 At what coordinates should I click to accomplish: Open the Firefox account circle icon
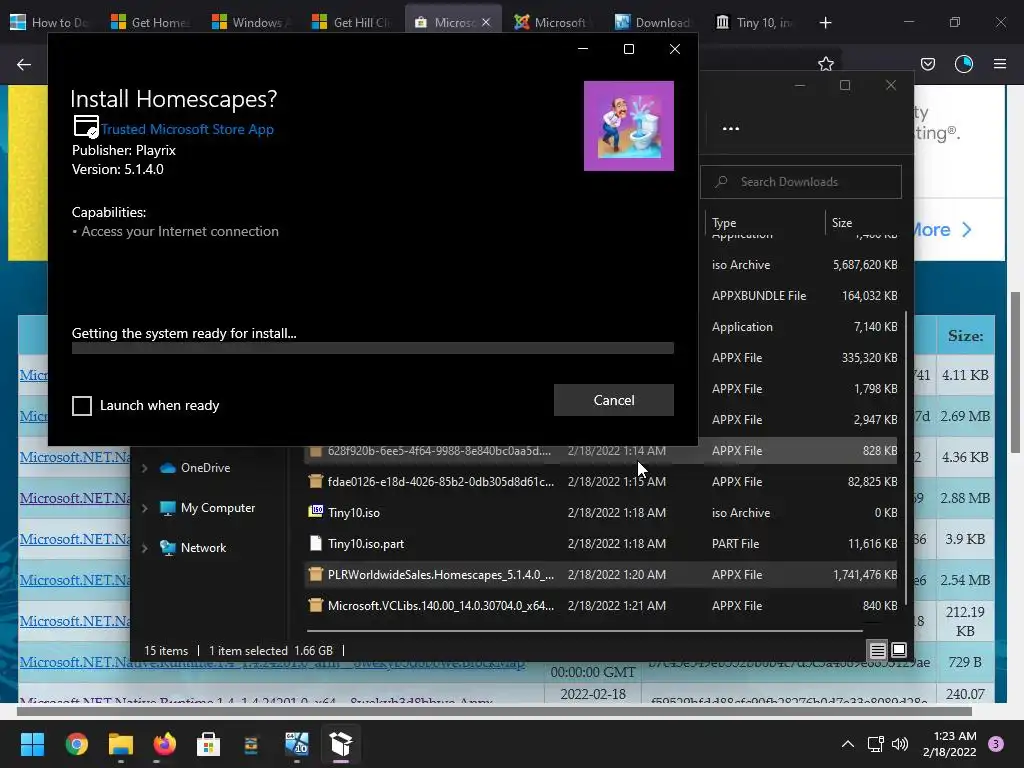pos(963,64)
